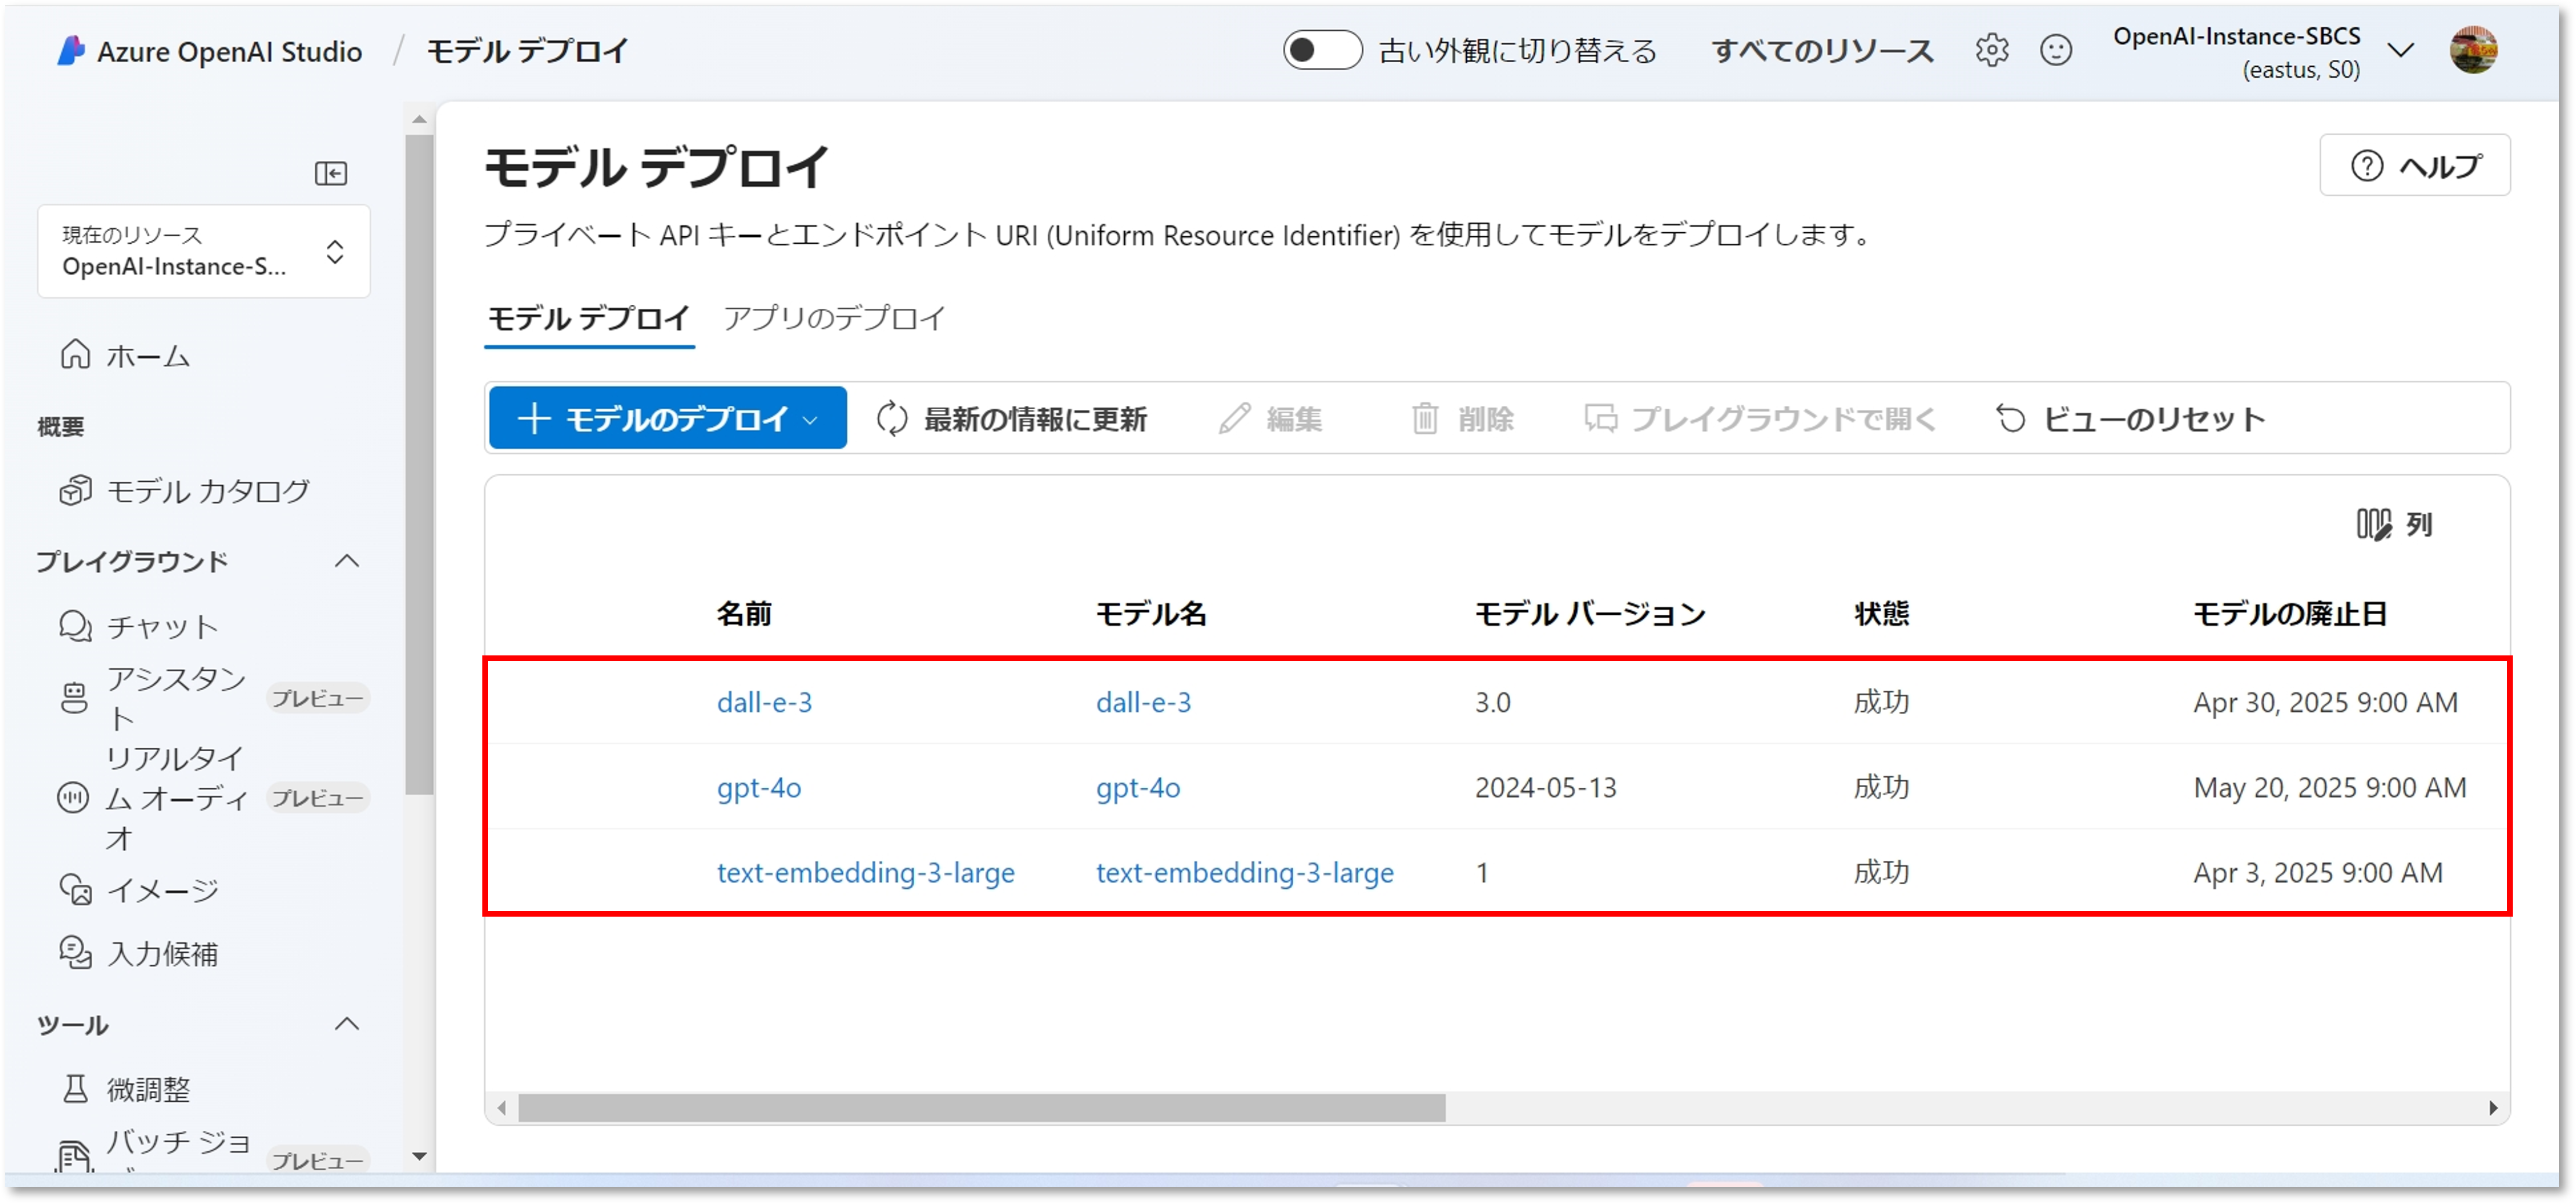
Task: Sort by モデルの廃止日 column header
Action: click(2290, 613)
